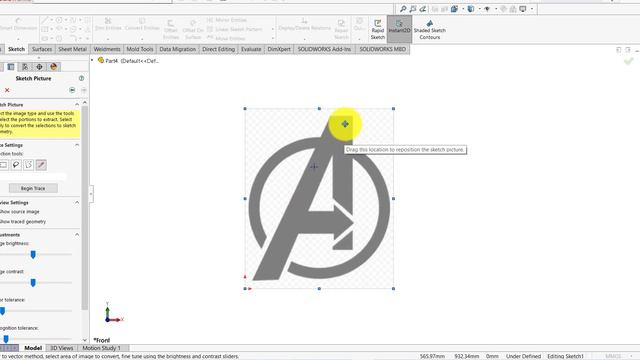Click the Begin Trace button
Image resolution: width=640 pixels, height=360 pixels.
pos(33,188)
